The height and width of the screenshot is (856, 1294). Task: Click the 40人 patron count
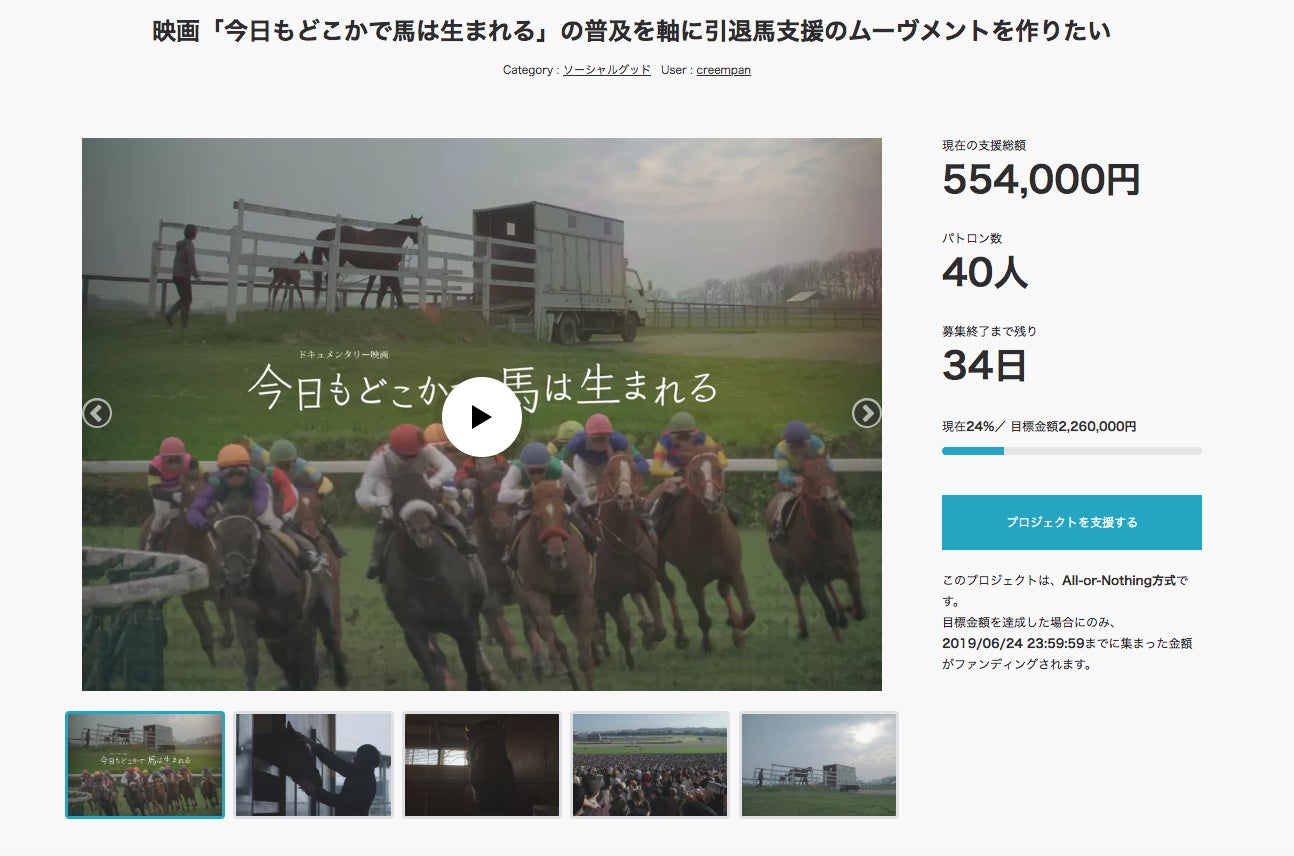click(x=985, y=272)
